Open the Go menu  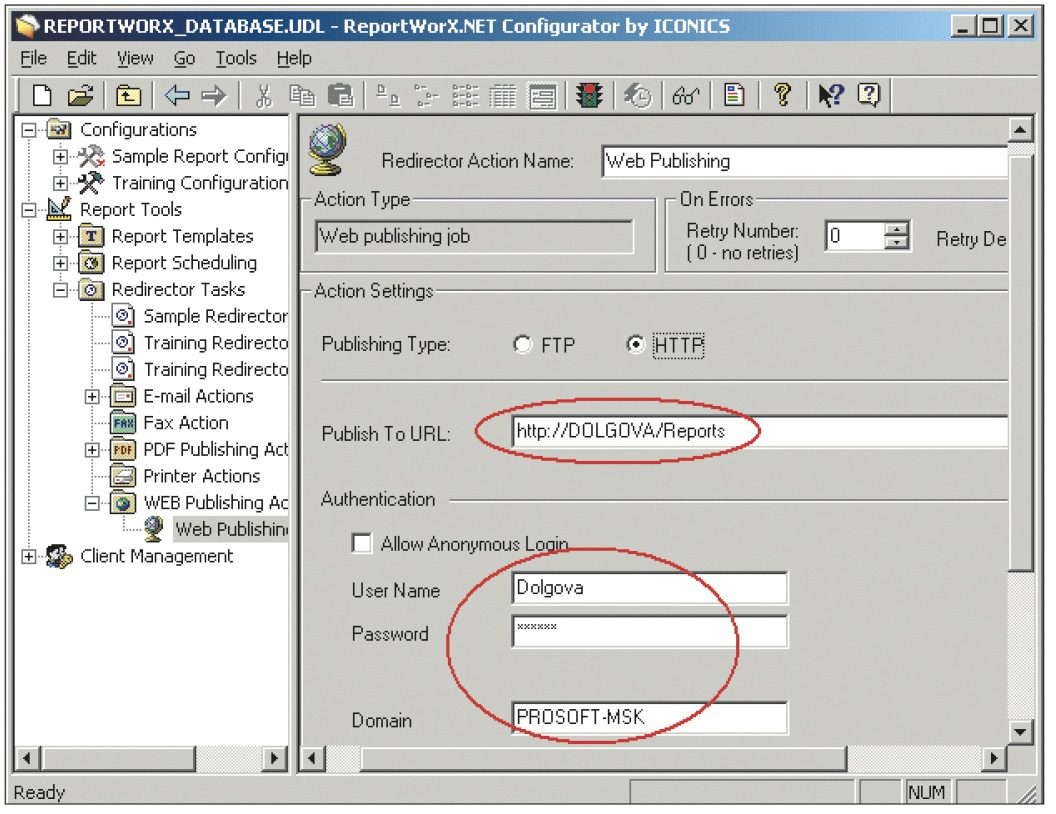pos(185,59)
